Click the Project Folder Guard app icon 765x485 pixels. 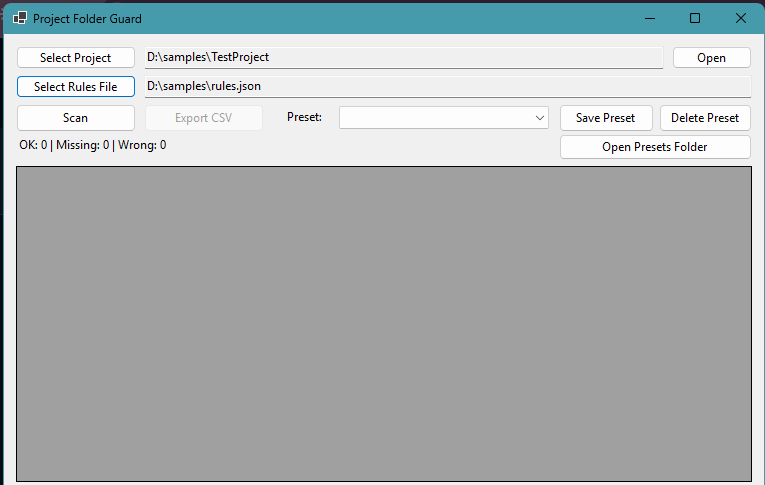click(x=20, y=18)
